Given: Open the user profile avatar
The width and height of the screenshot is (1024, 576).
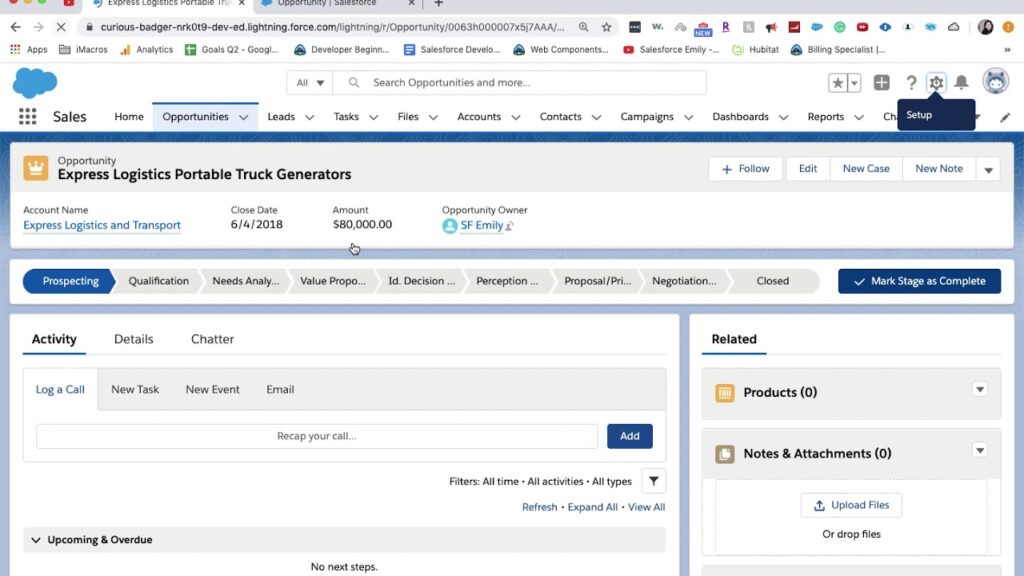Looking at the screenshot, I should 995,82.
